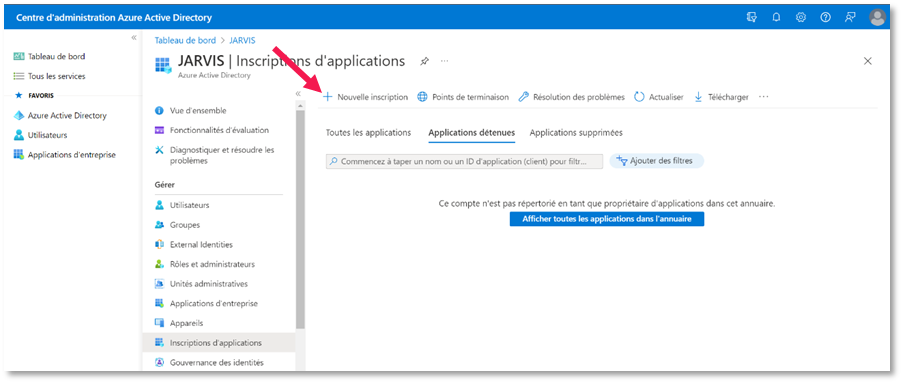This screenshot has height=384, width=903.
Task: Switch to Applications supprimées tab
Action: click(x=576, y=132)
